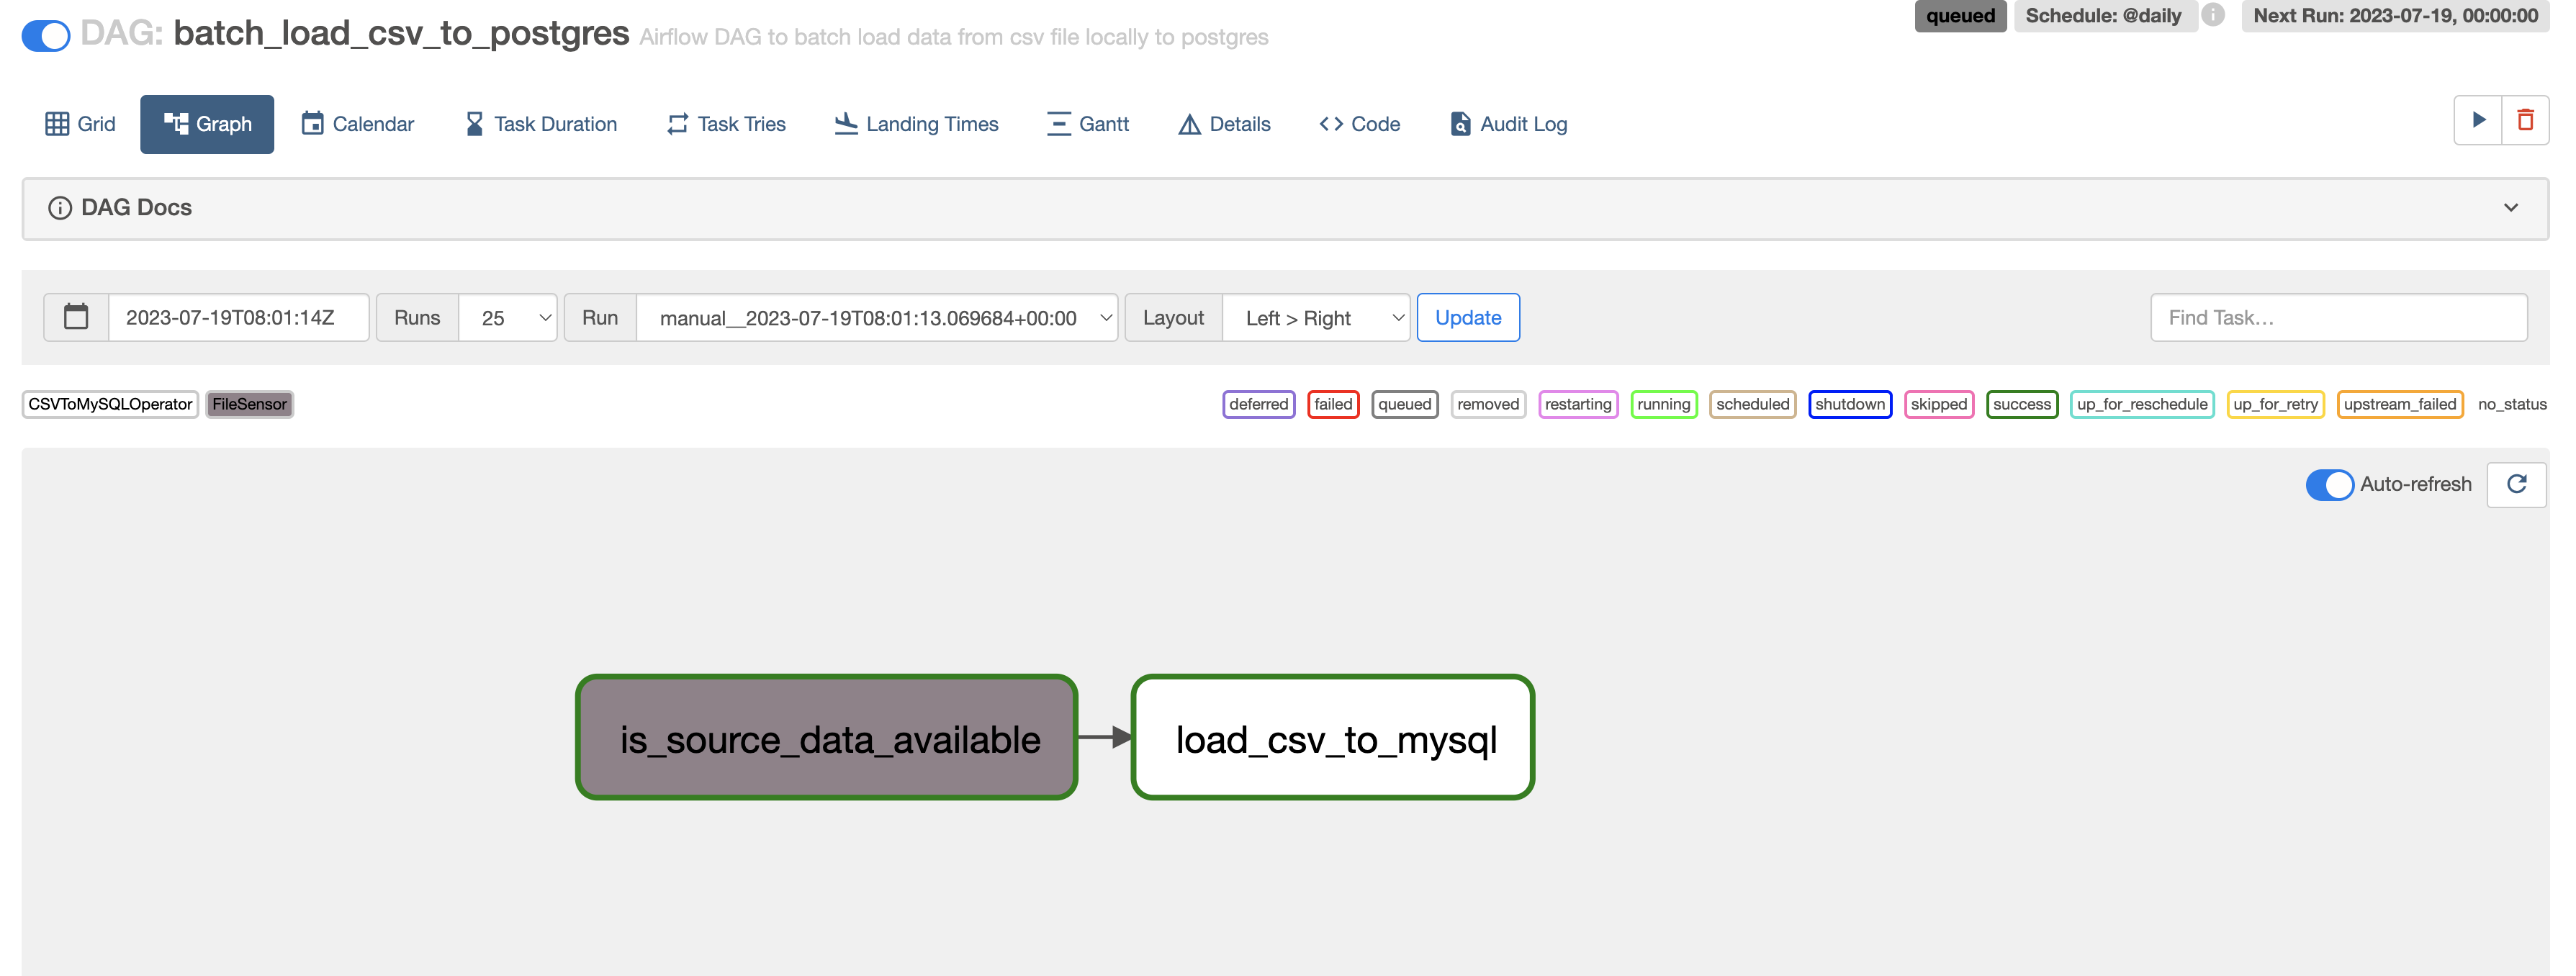Image resolution: width=2576 pixels, height=976 pixels.
Task: Click the failed status legend swatch
Action: click(x=1332, y=404)
